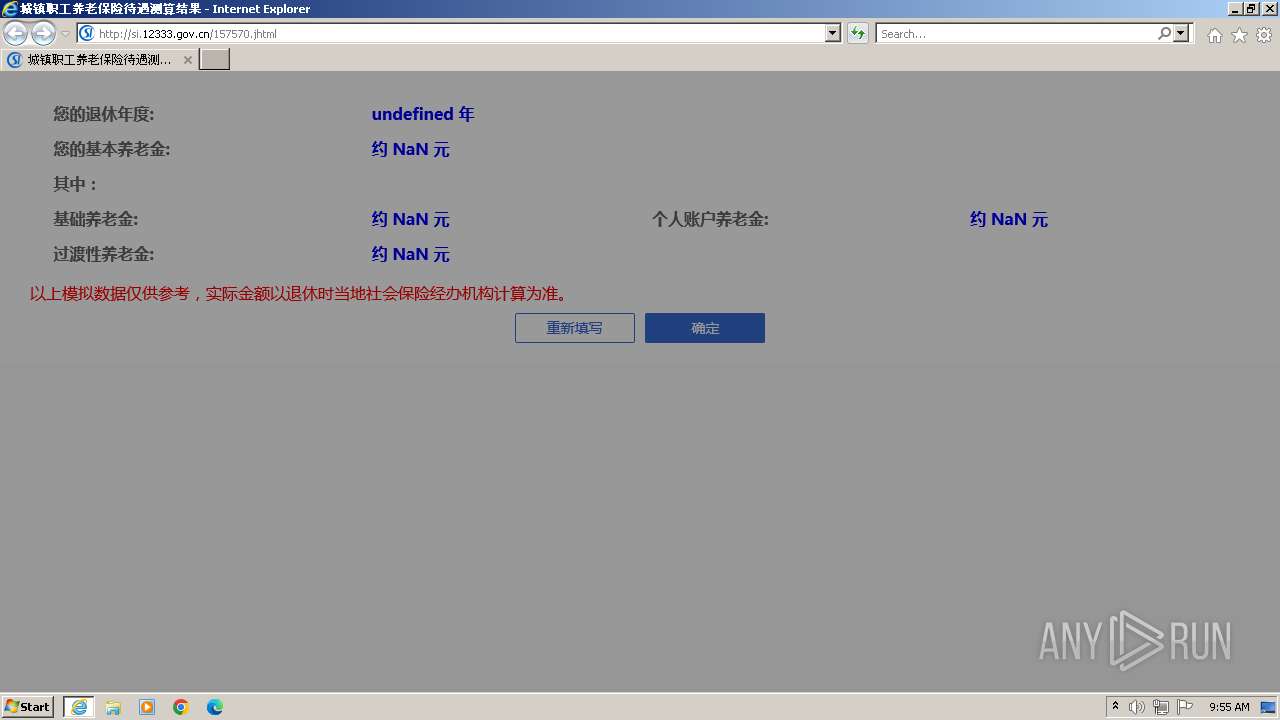Close the current browser tab
This screenshot has width=1280, height=720.
coord(188,60)
